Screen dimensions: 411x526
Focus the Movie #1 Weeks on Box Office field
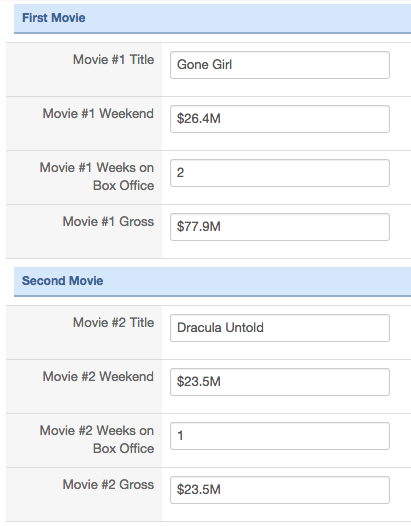coord(280,173)
